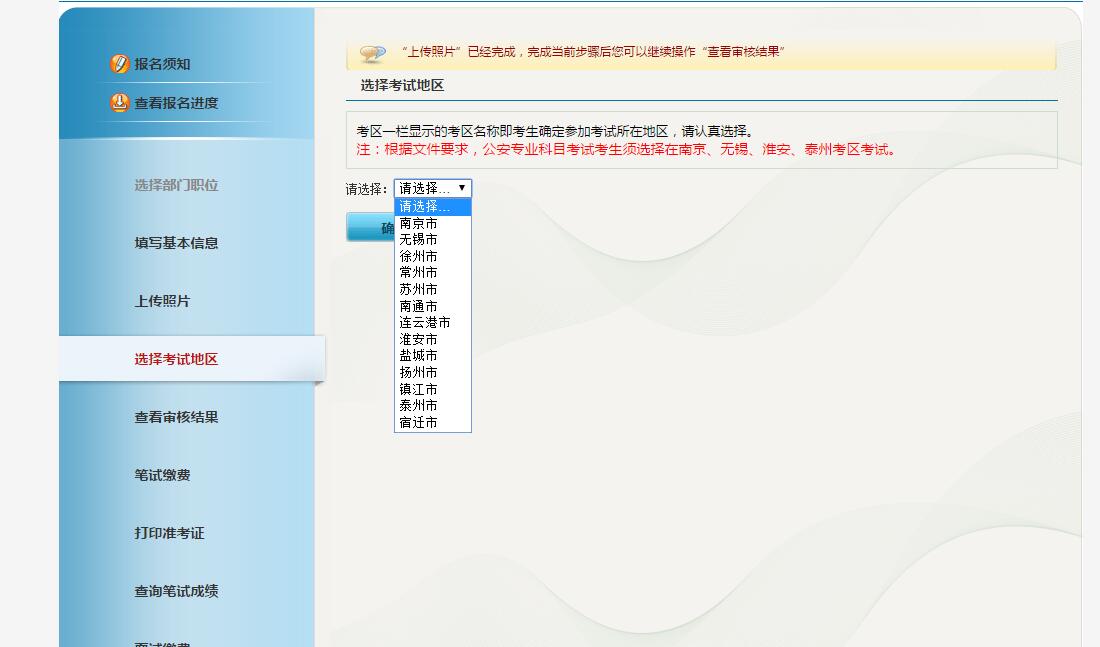Select 盐城市 from the list
Screen dimensions: 1100x647
tap(433, 356)
